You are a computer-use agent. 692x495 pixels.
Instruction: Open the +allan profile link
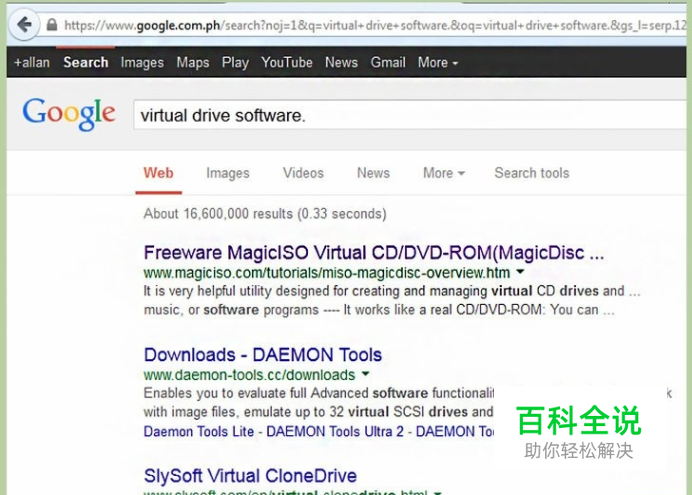pyautogui.click(x=32, y=62)
